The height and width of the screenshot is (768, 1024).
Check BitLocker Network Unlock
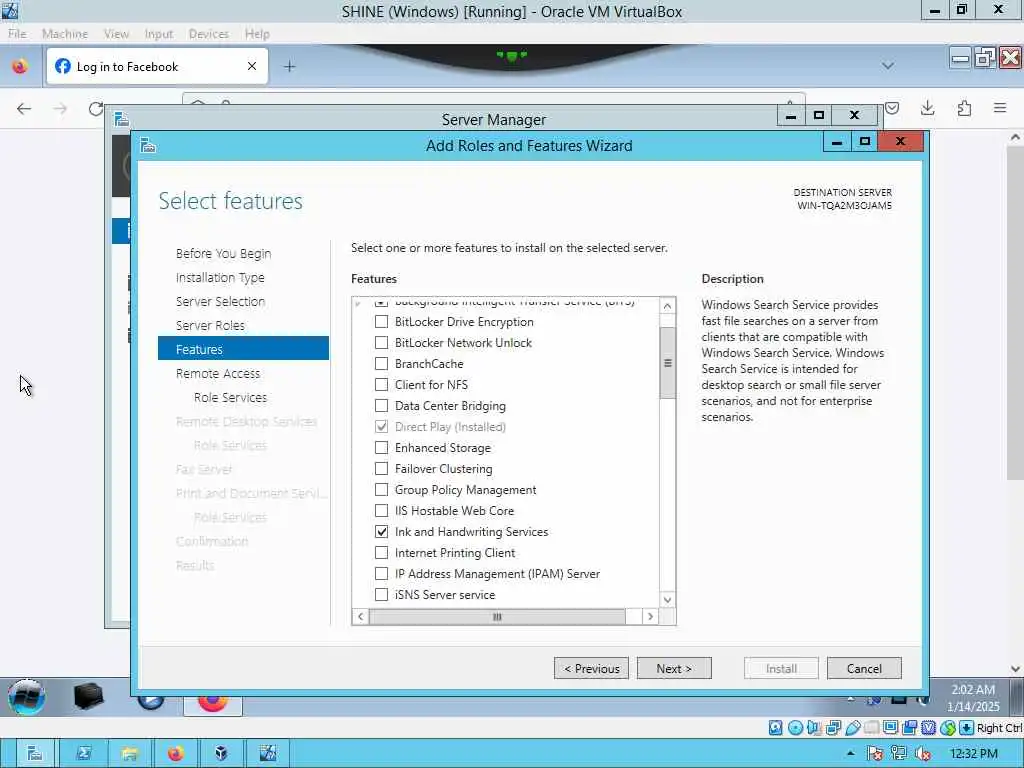[x=381, y=343]
